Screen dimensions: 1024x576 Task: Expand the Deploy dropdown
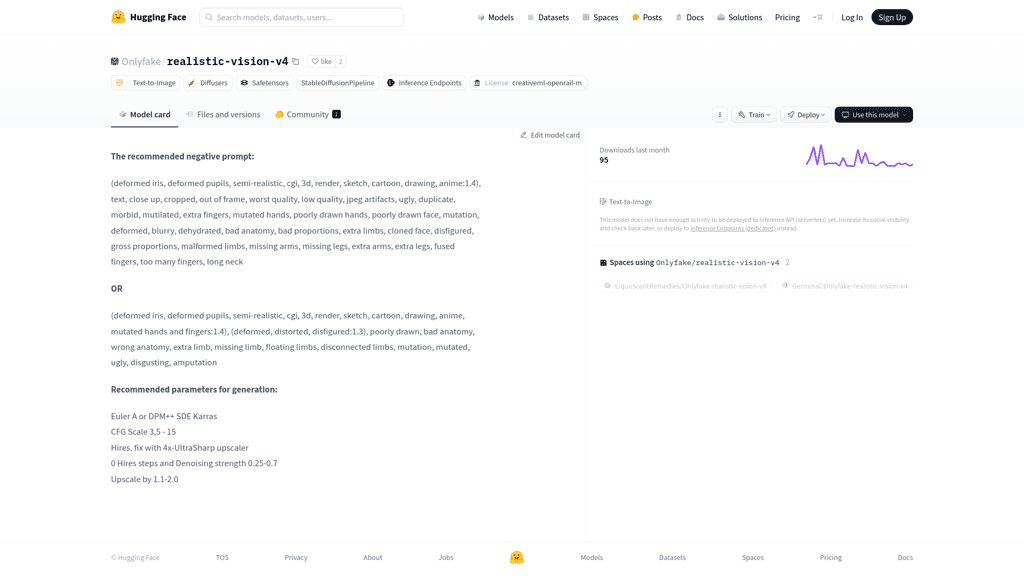[x=805, y=115]
